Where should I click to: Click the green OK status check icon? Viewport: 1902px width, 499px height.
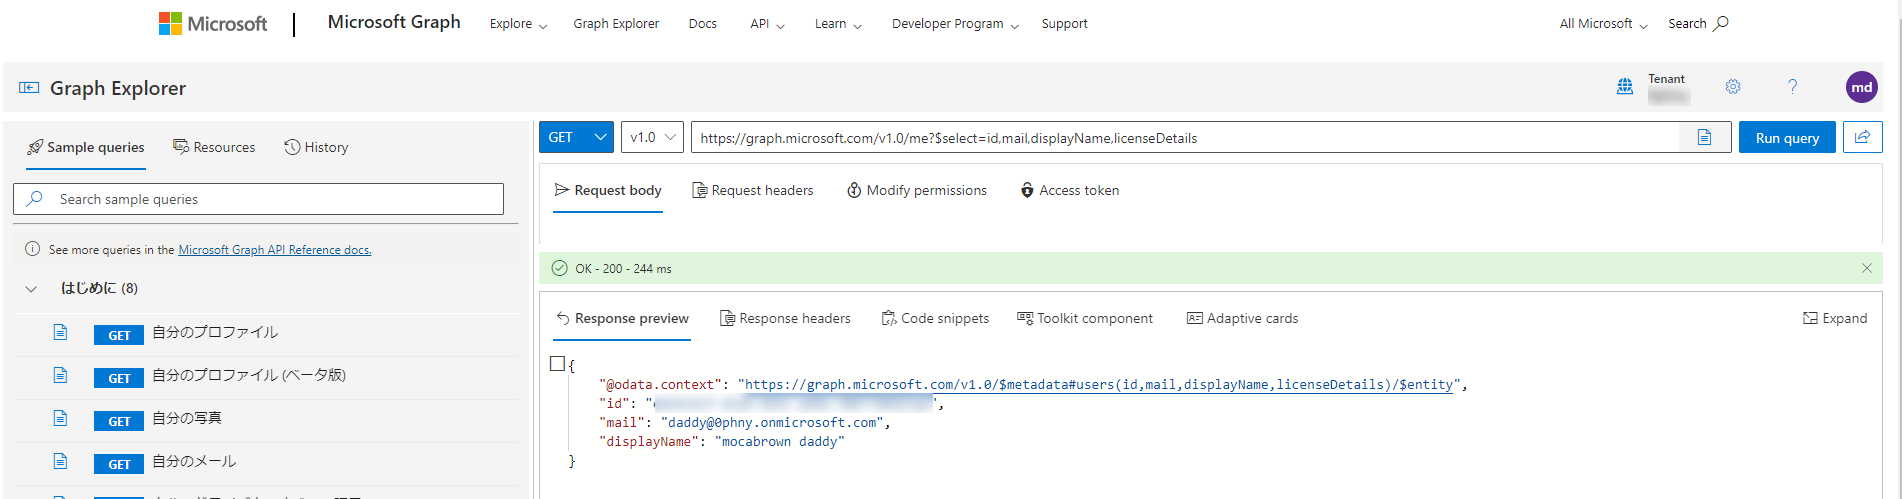click(x=560, y=268)
